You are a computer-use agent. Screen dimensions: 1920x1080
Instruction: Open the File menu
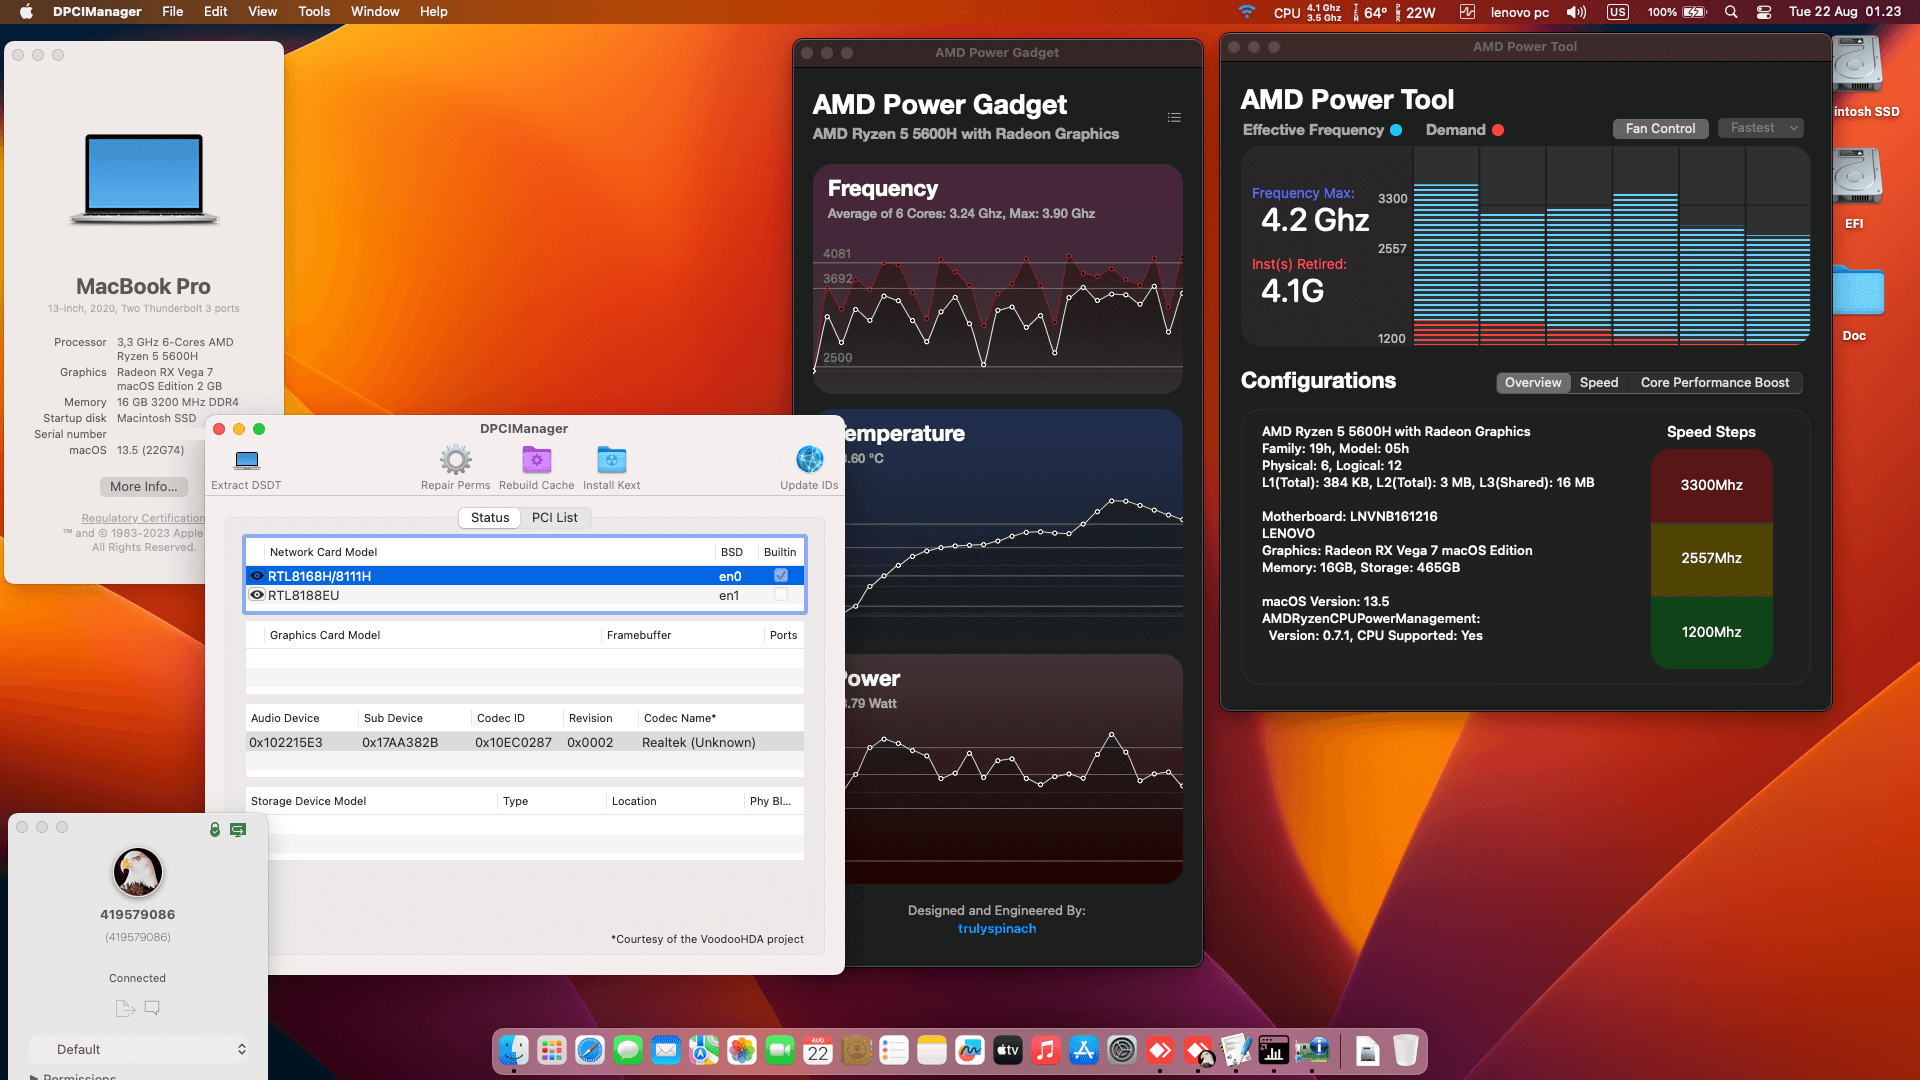(173, 12)
